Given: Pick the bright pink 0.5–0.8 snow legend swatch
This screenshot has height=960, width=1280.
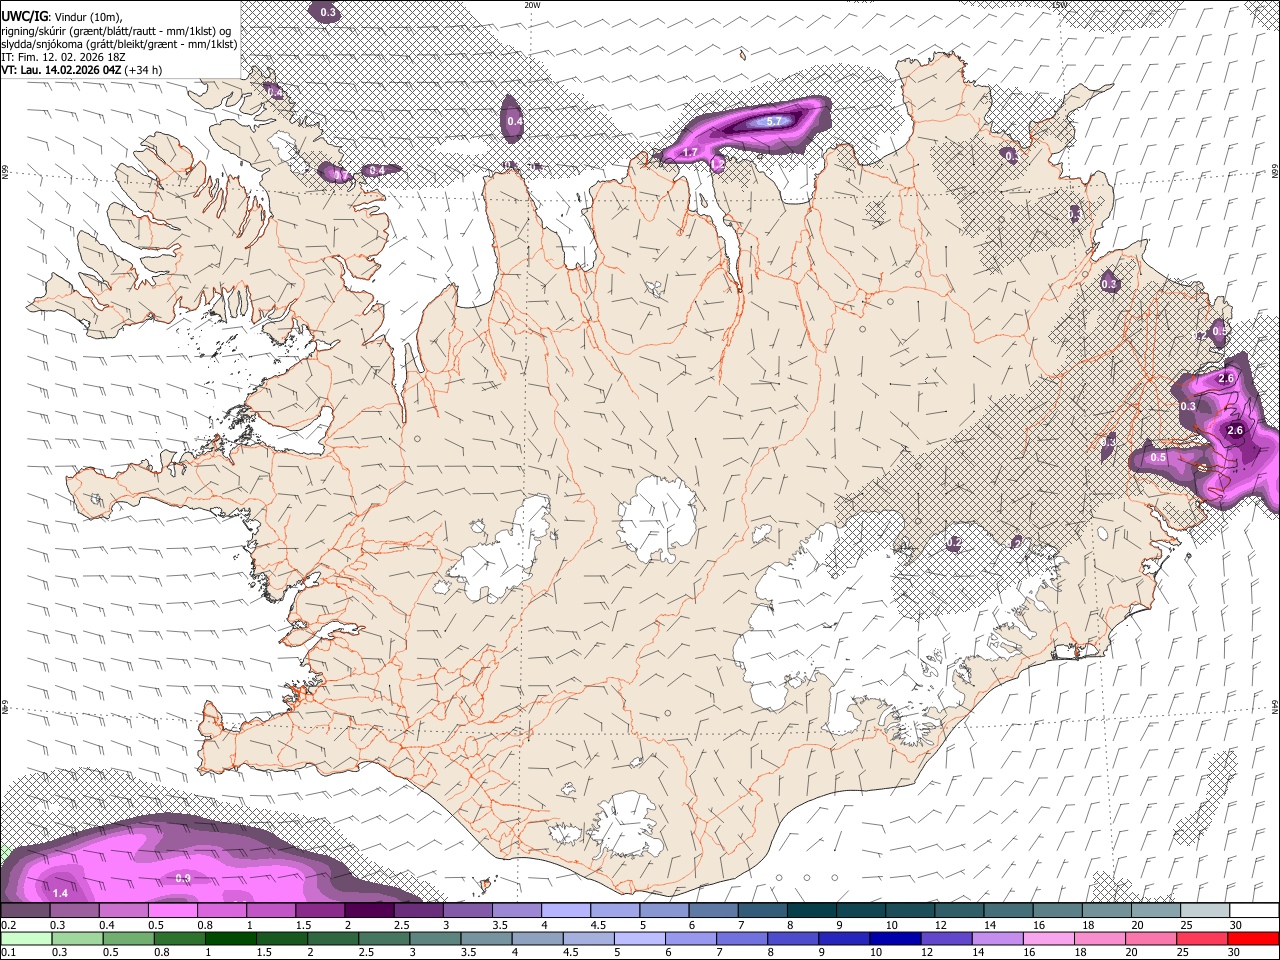Looking at the screenshot, I should pos(172,911).
